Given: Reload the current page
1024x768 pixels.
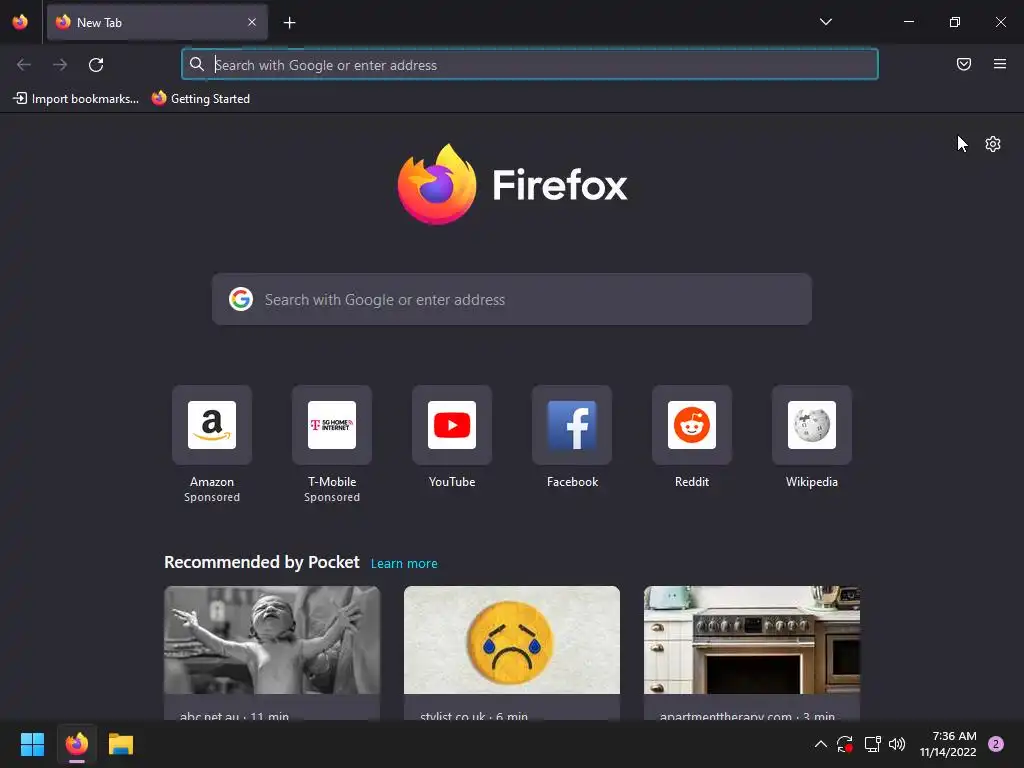Looking at the screenshot, I should point(96,65).
